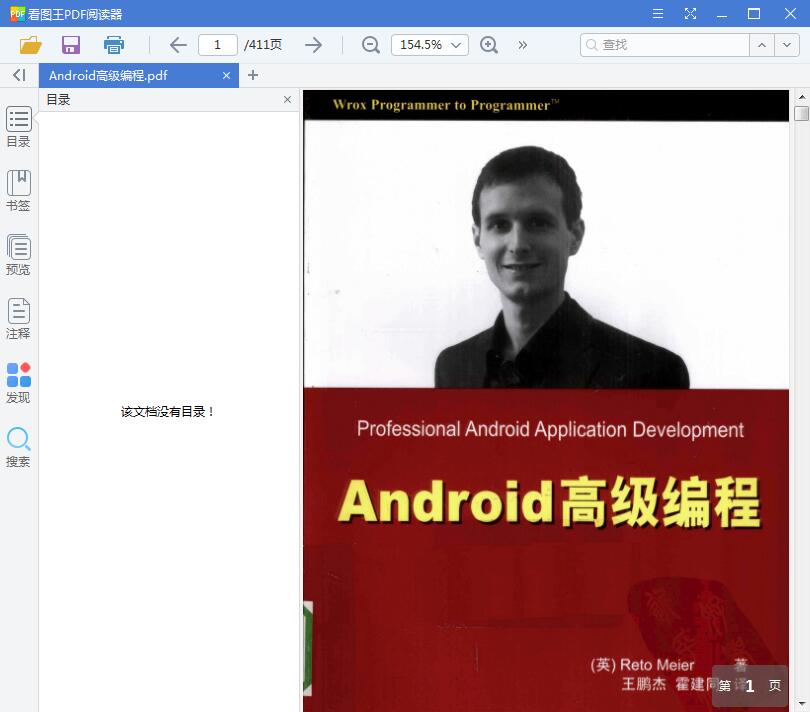Switch to the 预览 preview panel
Screen dimensions: 810x712
(18, 253)
